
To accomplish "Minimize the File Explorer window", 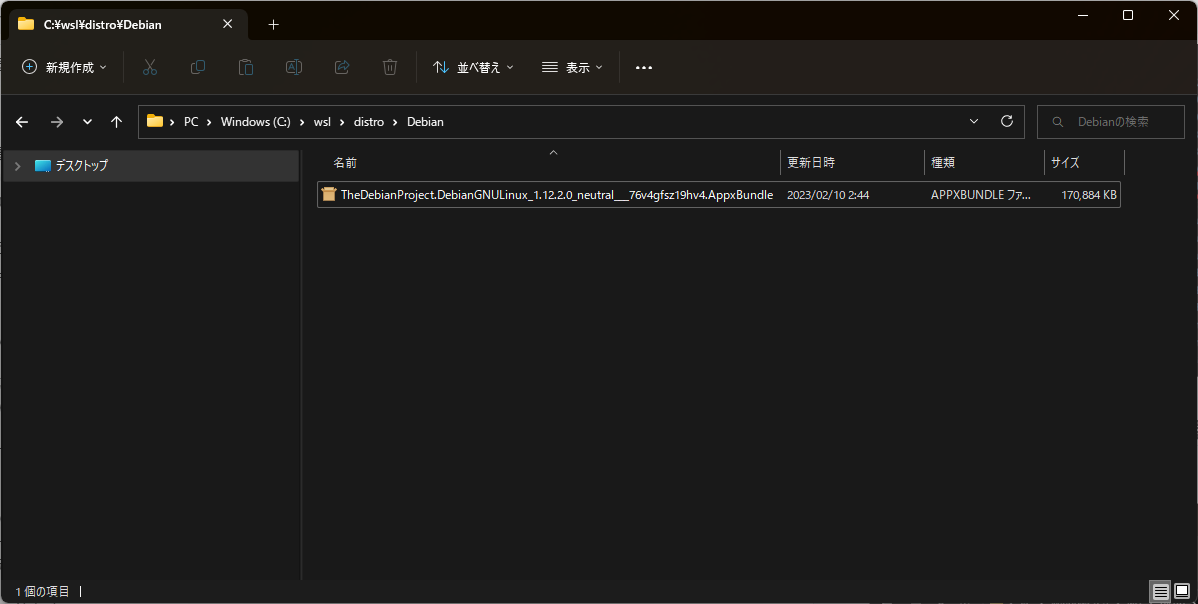I will point(1082,15).
